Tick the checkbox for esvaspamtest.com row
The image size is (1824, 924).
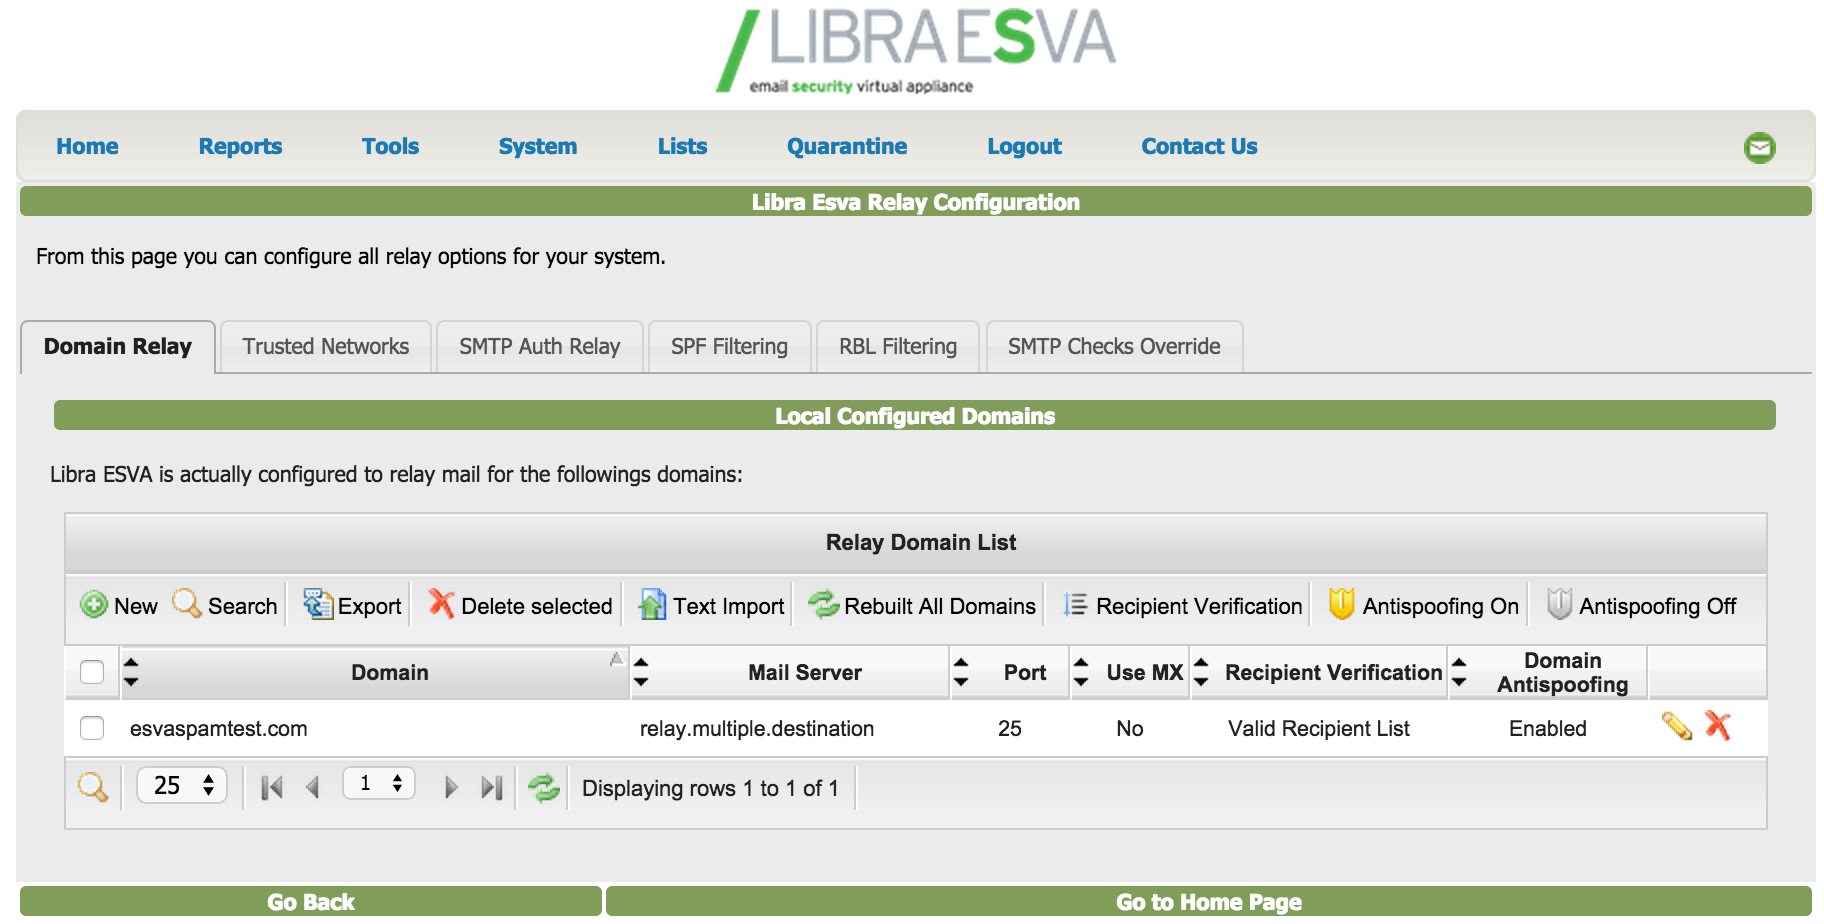coord(91,728)
